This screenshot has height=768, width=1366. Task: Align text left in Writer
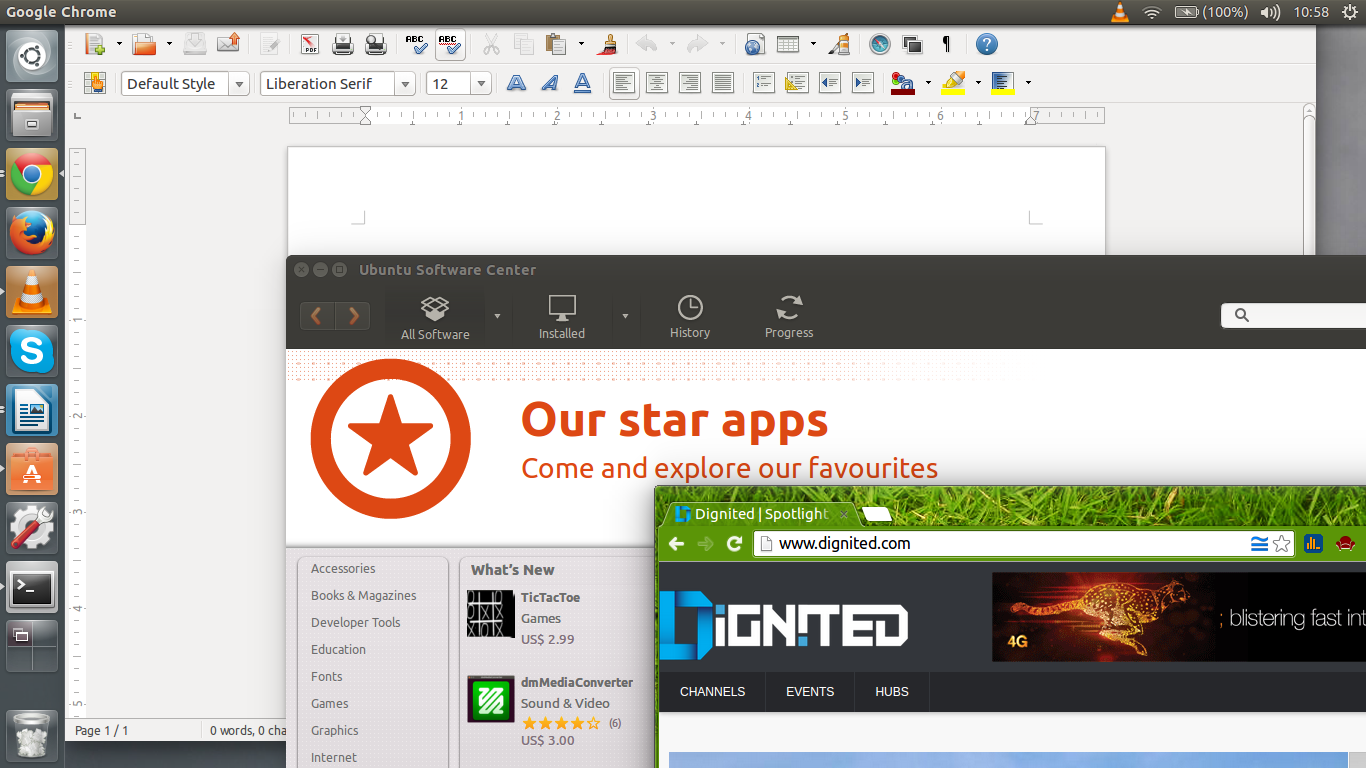tap(624, 83)
